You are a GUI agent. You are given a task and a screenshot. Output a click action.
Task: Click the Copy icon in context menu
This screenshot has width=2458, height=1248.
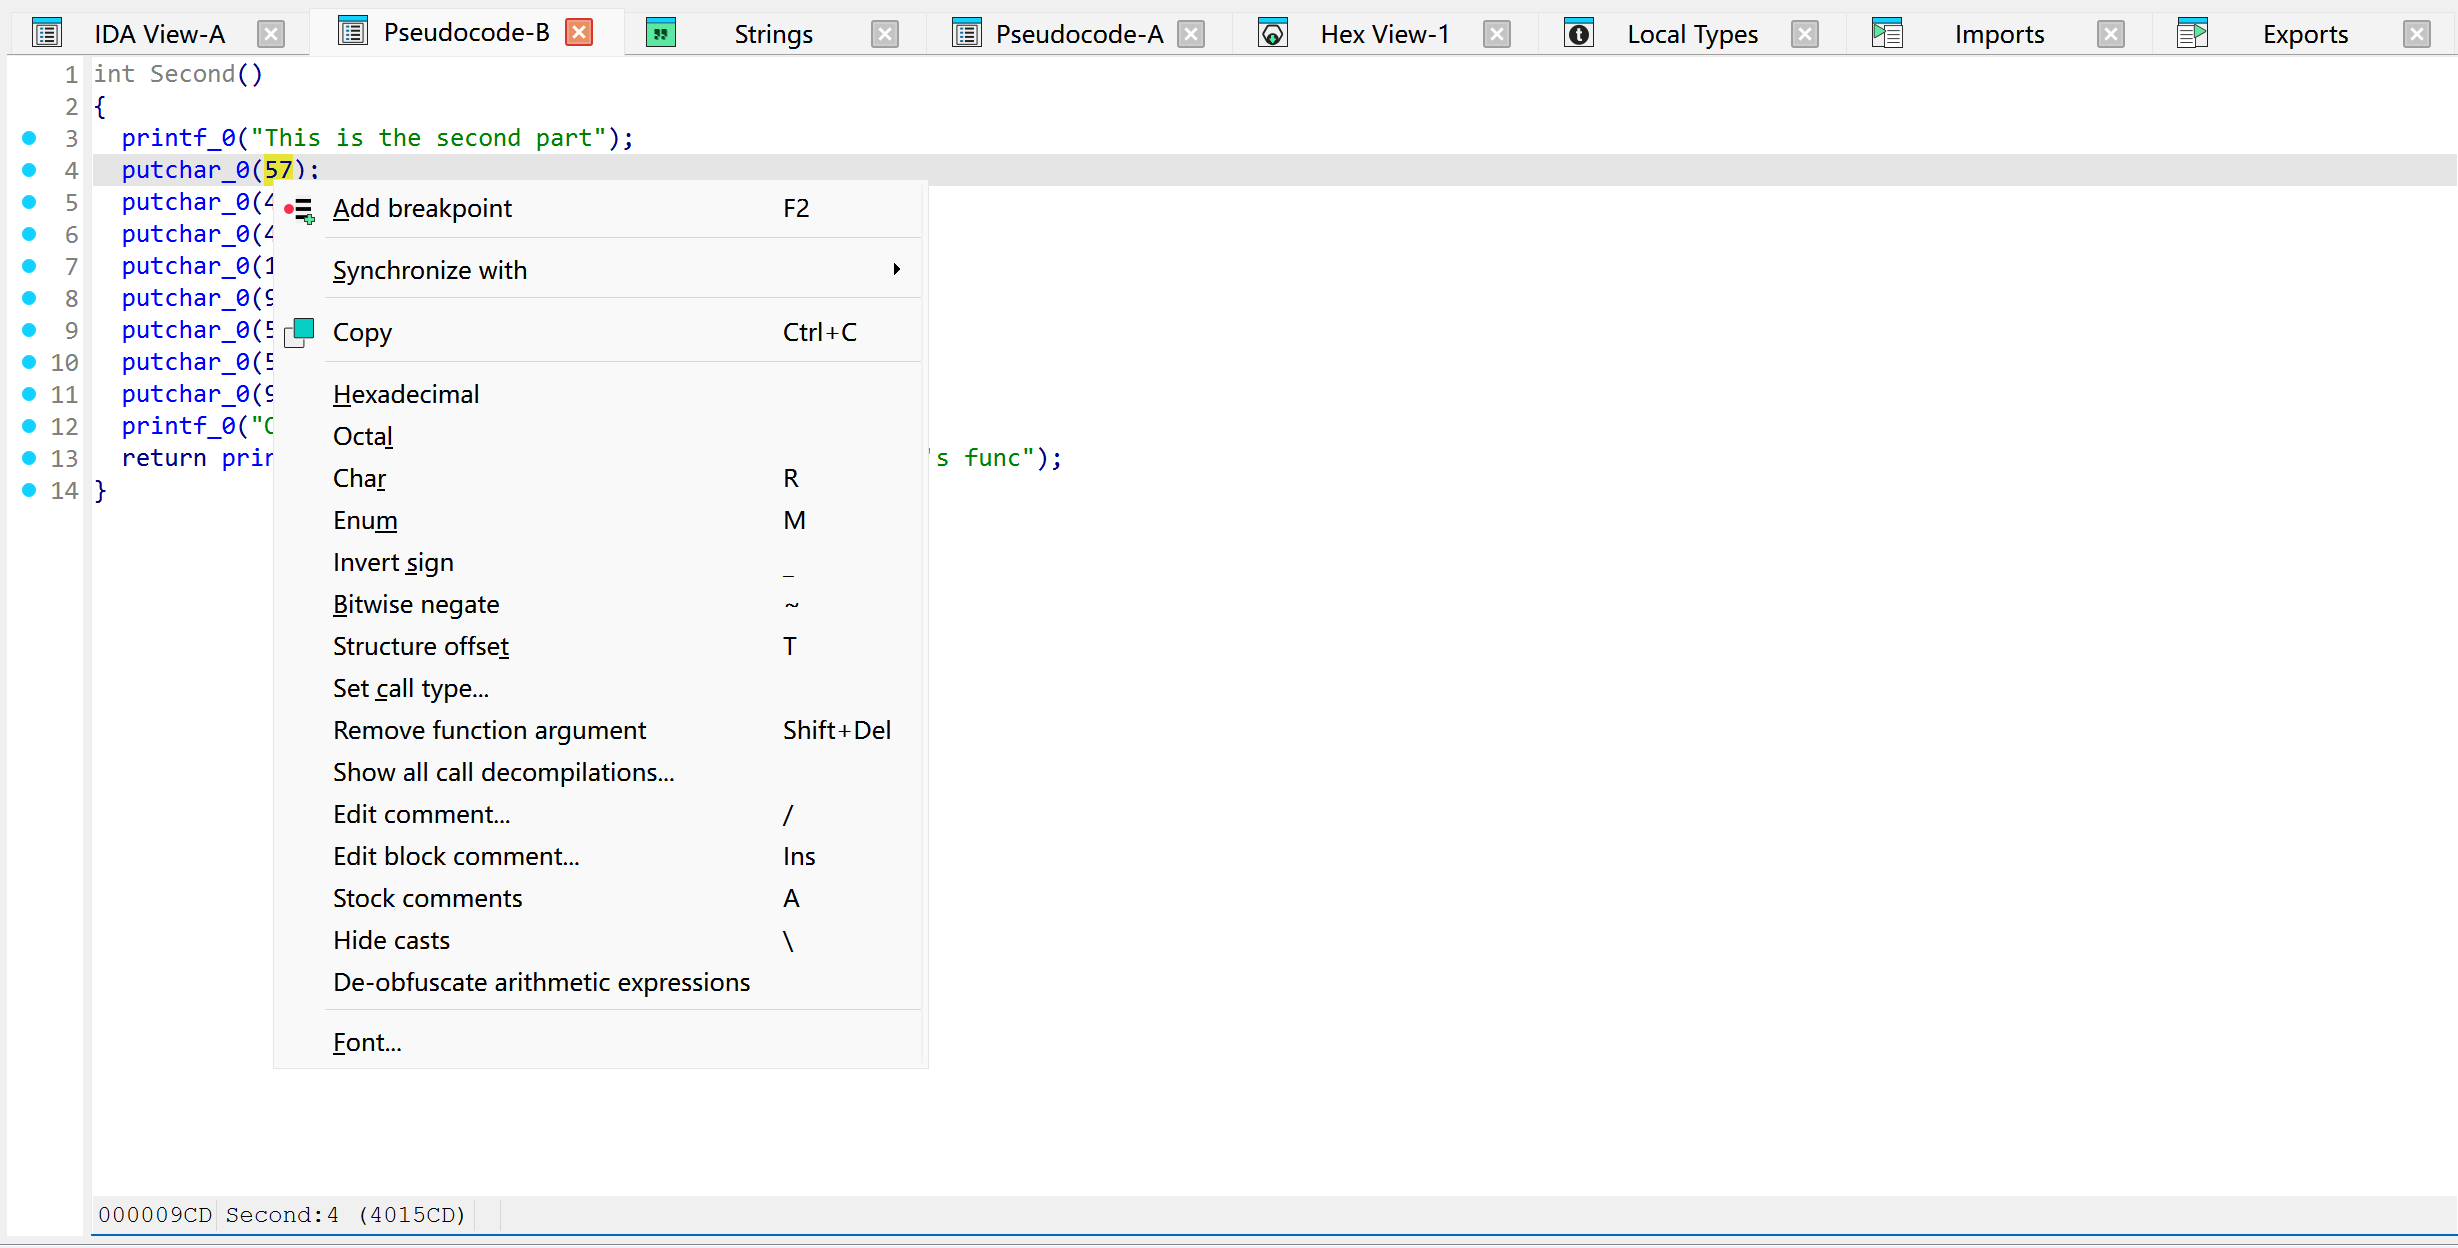[x=299, y=332]
